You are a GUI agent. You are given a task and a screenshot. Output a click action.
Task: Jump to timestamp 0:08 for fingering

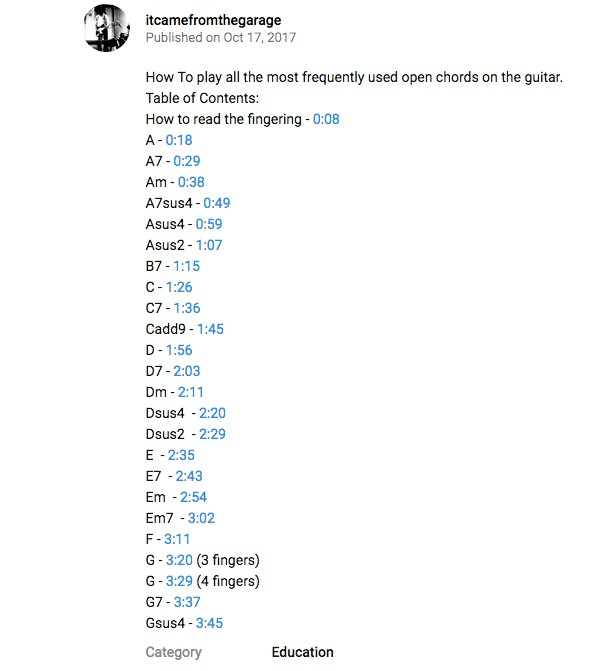coord(326,119)
